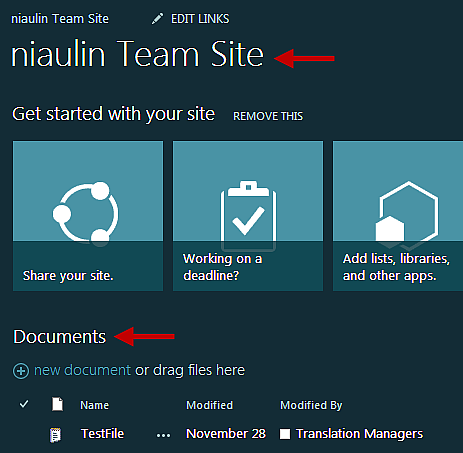Click the TestFile notepad file icon
Screen dimensions: 463x453
tap(55, 435)
